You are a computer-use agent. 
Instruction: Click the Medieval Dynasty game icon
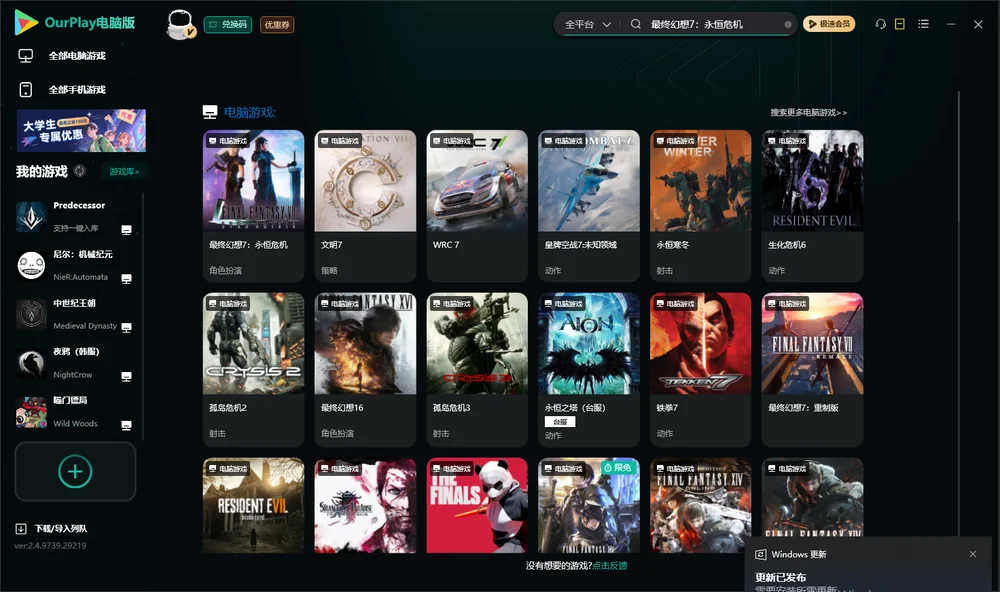[31, 314]
